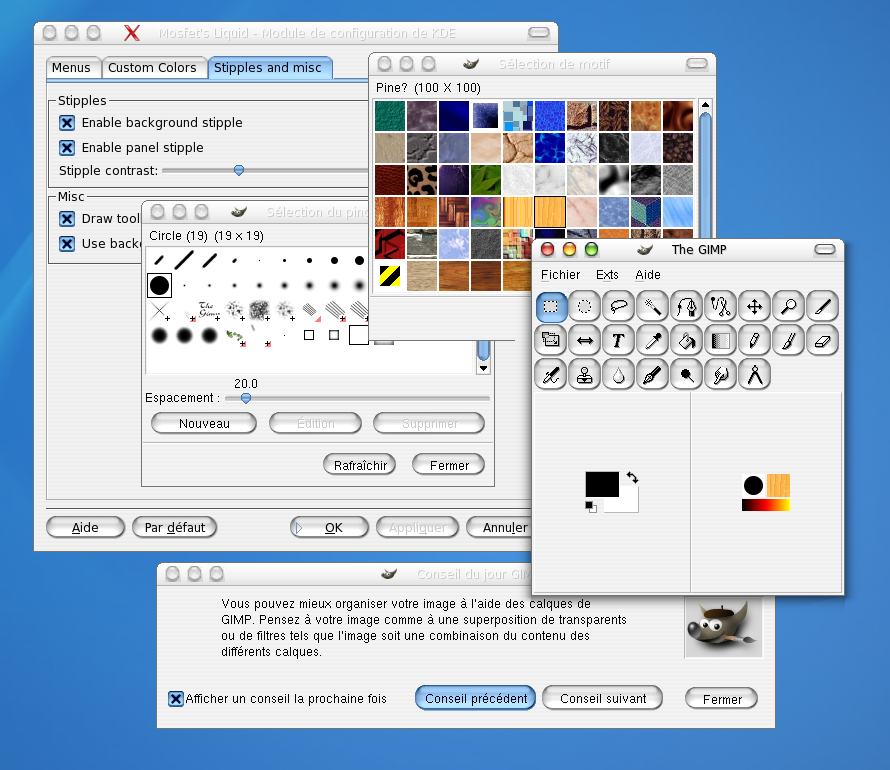Select the Stipples and misc tab
Viewport: 890px width, 770px height.
pyautogui.click(x=270, y=68)
